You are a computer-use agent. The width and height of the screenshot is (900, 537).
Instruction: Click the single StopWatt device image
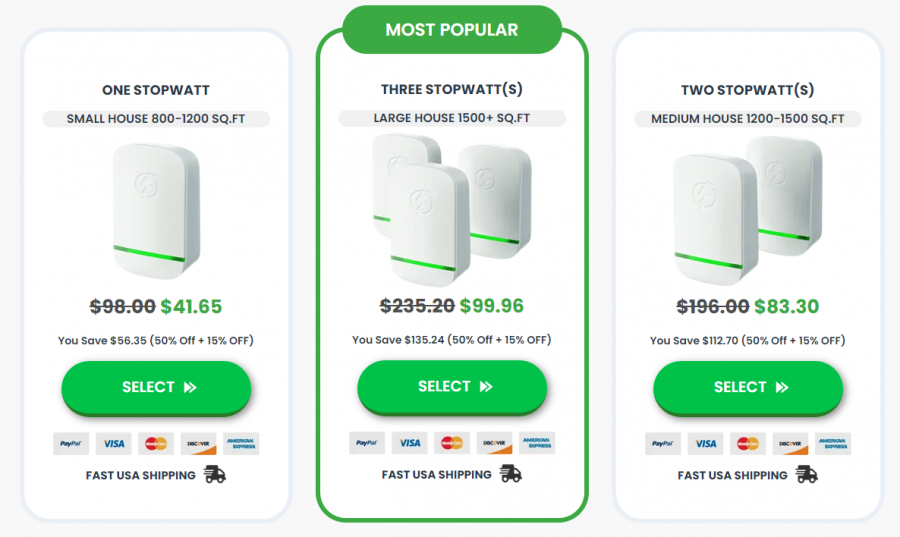click(x=155, y=211)
